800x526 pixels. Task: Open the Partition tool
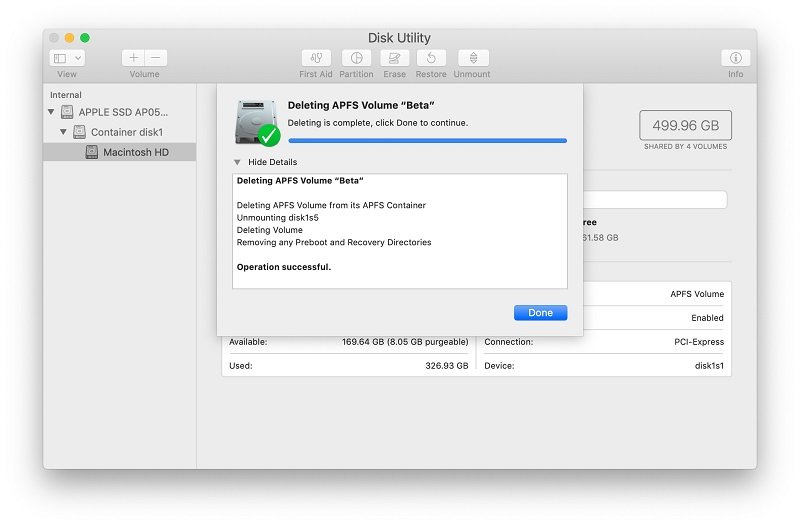click(x=357, y=58)
